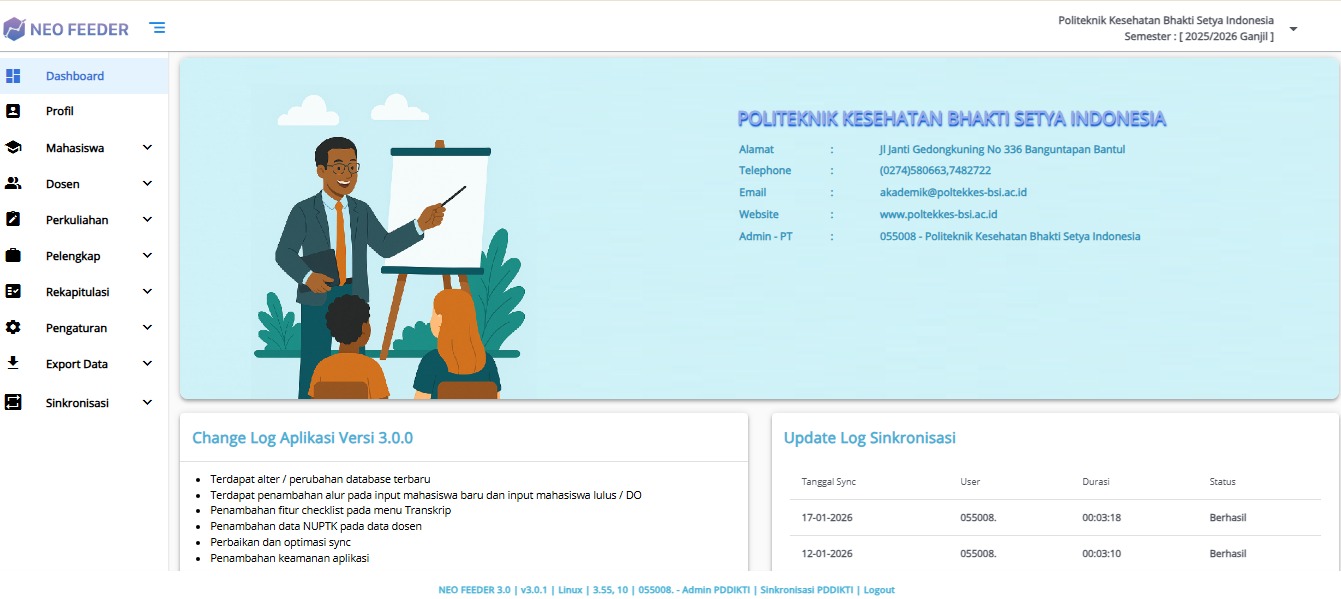Click the NEO FEEDER logo
The height and width of the screenshot is (599, 1341).
(66, 29)
